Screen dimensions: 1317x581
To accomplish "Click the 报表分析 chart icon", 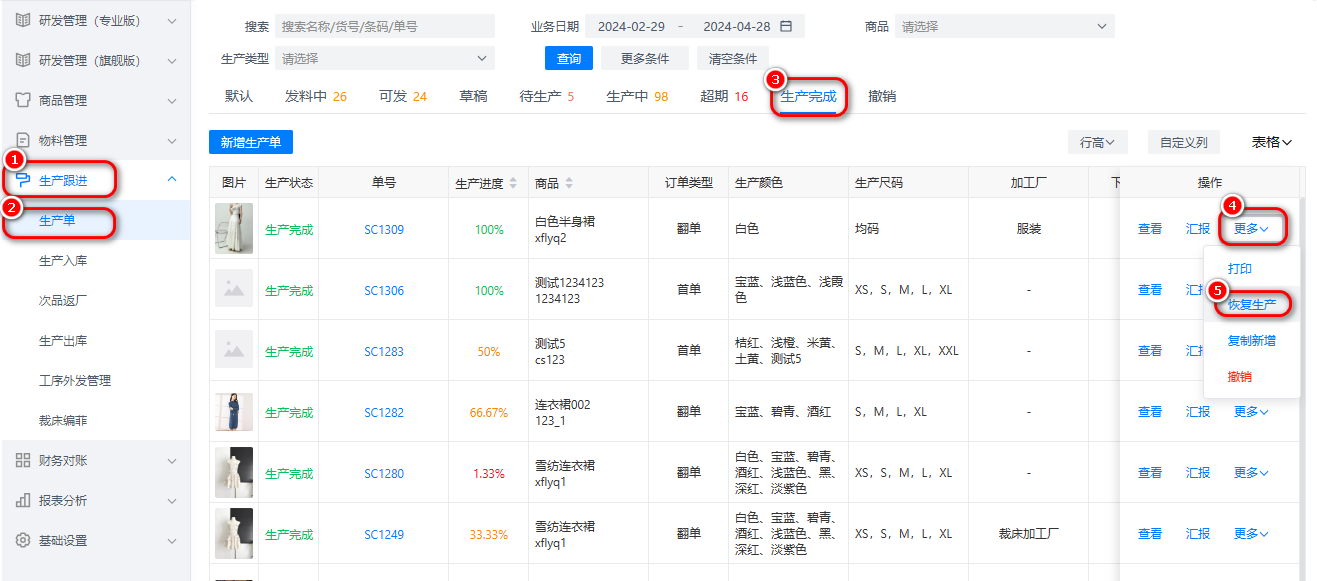I will point(23,500).
